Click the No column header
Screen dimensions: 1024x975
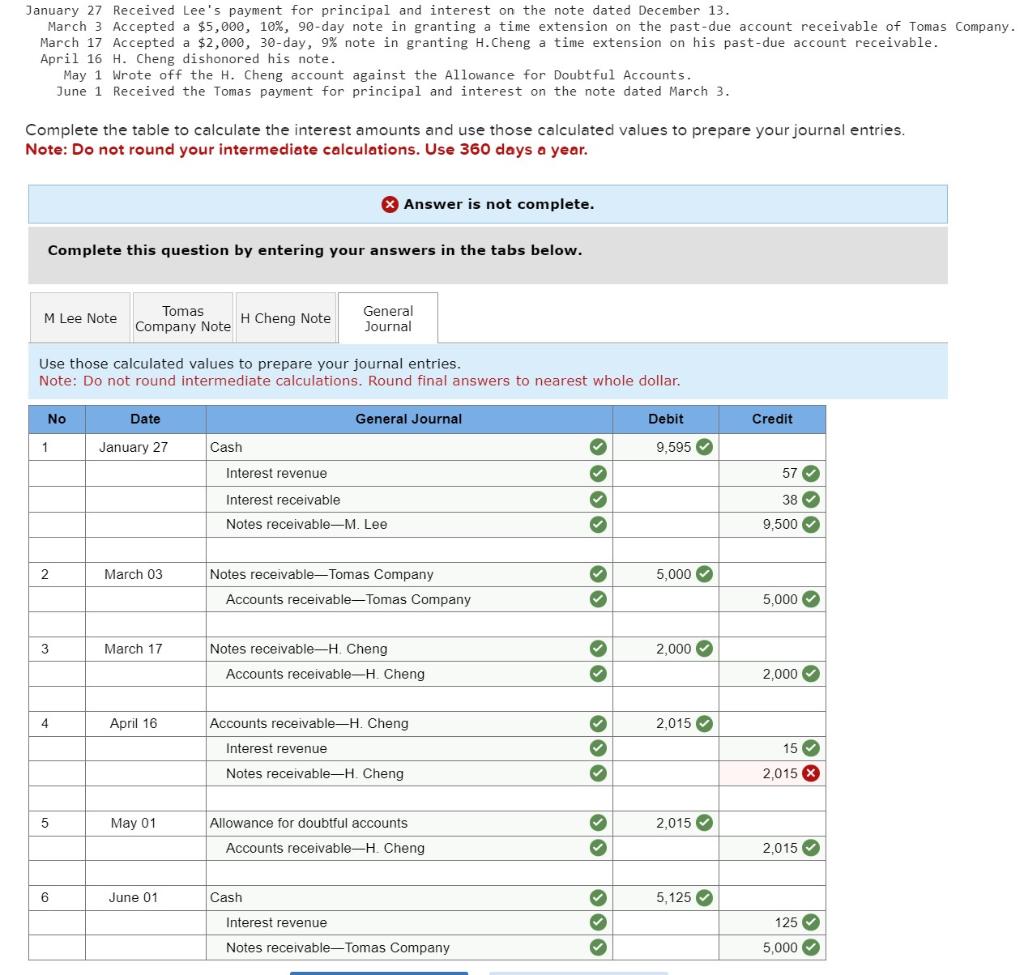[x=57, y=419]
